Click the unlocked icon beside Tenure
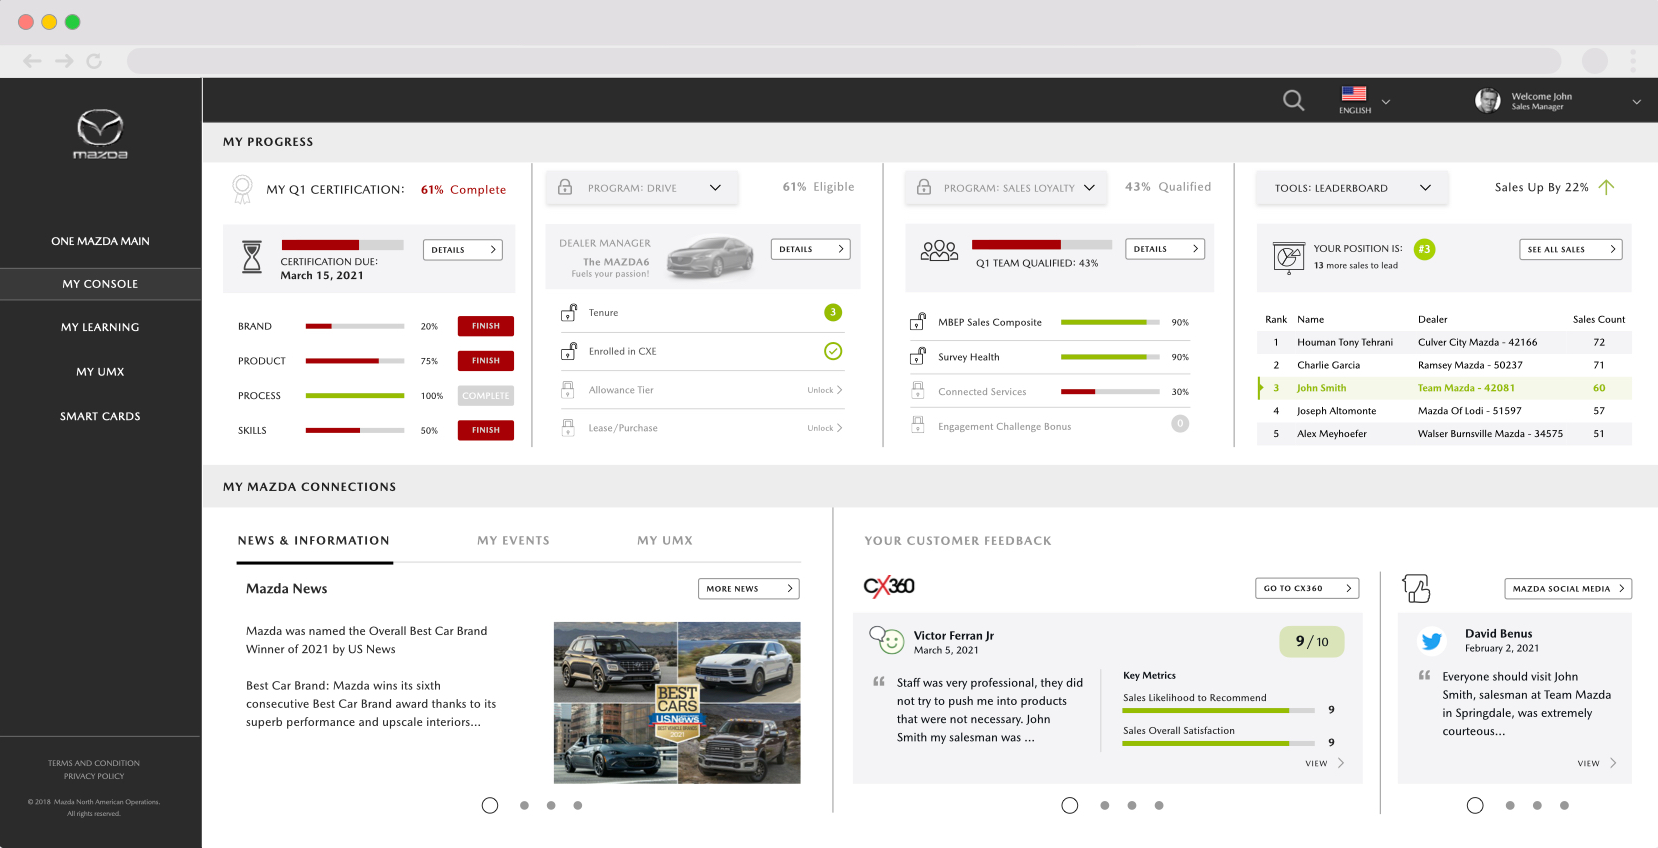 click(568, 313)
